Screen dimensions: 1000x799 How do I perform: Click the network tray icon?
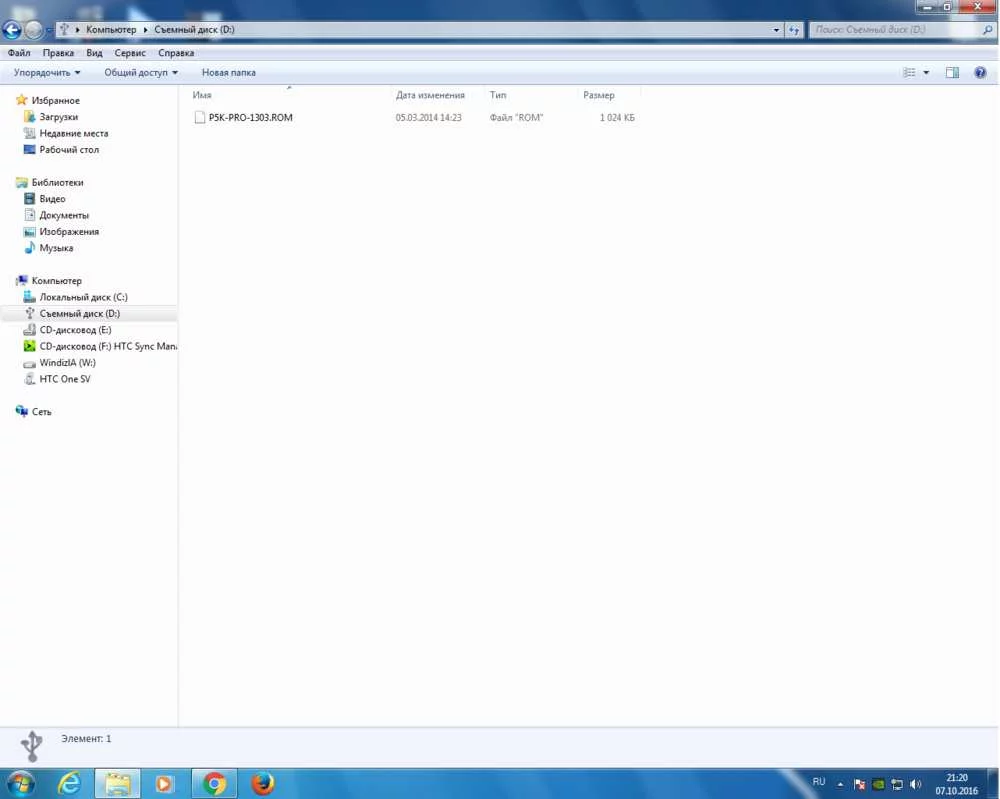[897, 784]
